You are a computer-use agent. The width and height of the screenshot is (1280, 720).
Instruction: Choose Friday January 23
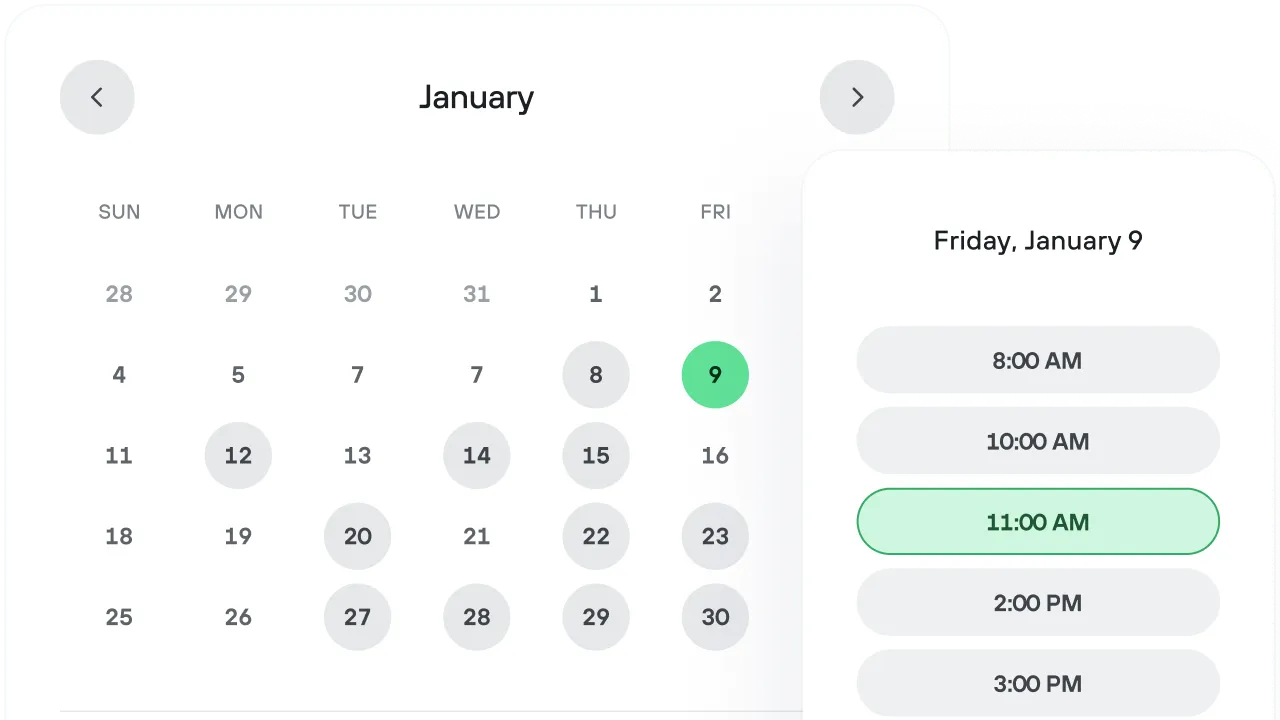(715, 537)
